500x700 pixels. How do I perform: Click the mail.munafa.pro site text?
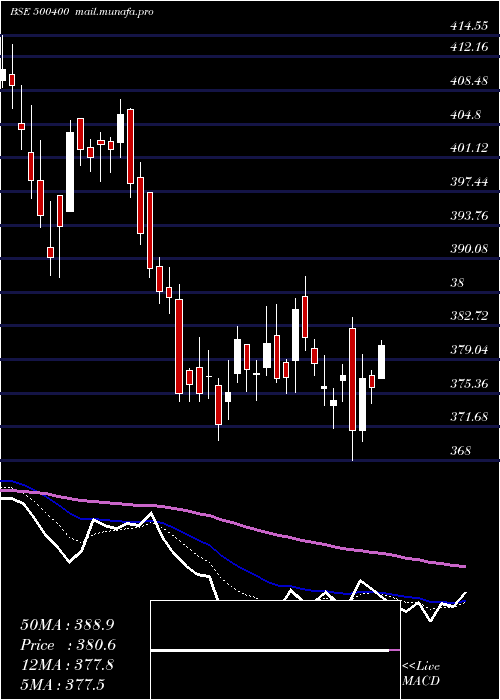(112, 12)
